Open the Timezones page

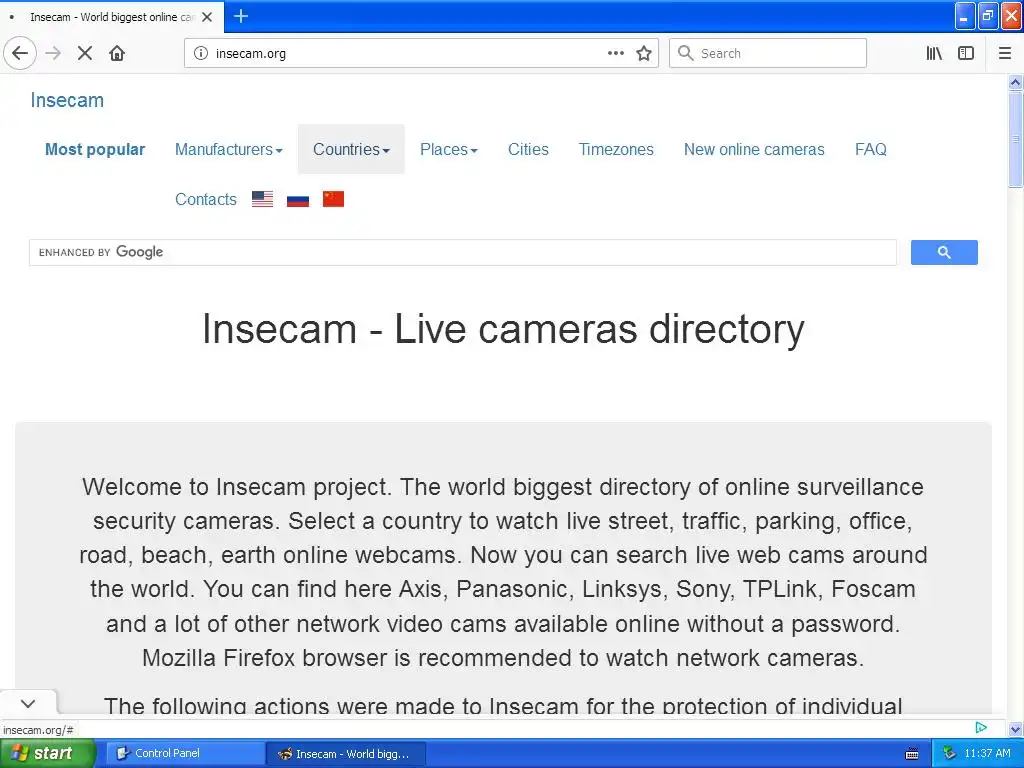coord(616,150)
